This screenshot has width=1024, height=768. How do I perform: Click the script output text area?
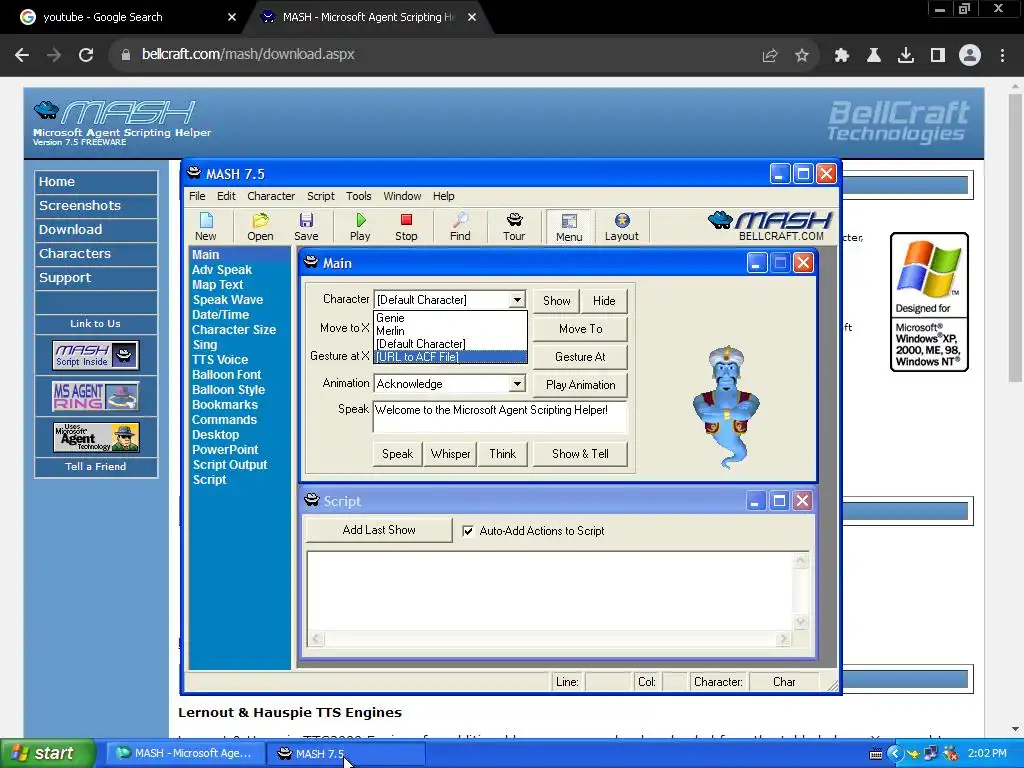(551, 592)
